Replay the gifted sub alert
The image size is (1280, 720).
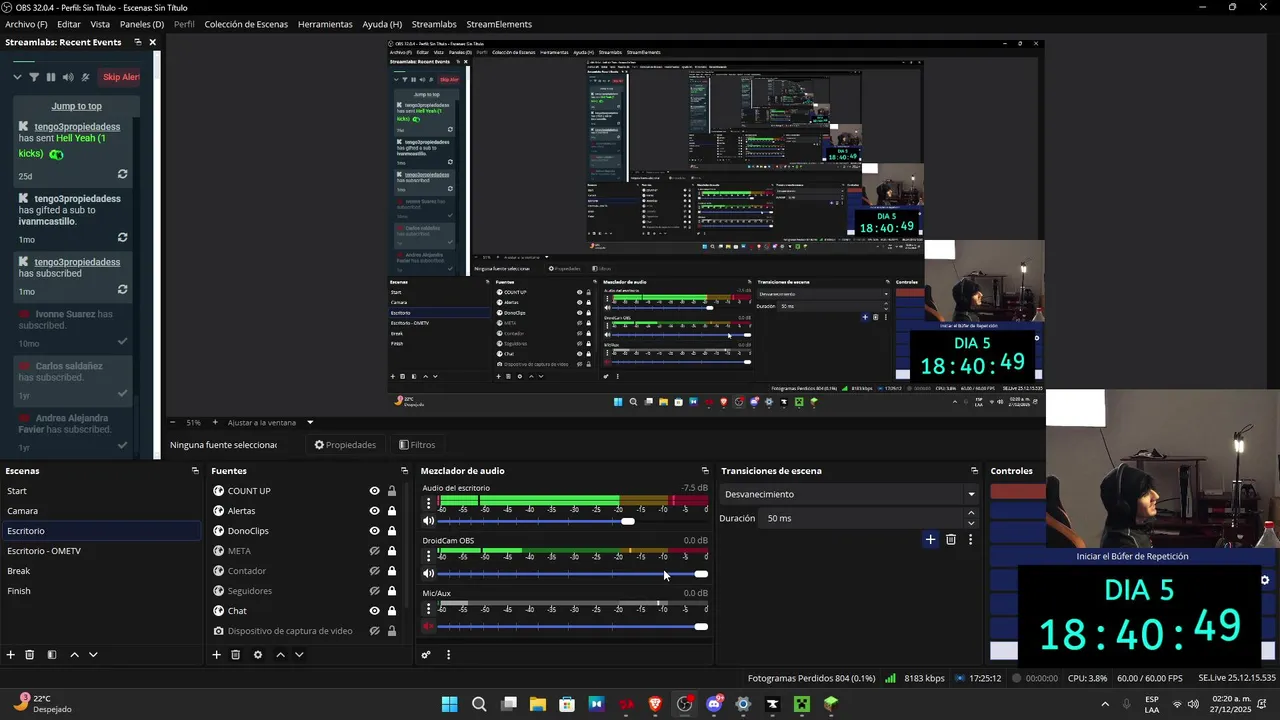(x=122, y=238)
